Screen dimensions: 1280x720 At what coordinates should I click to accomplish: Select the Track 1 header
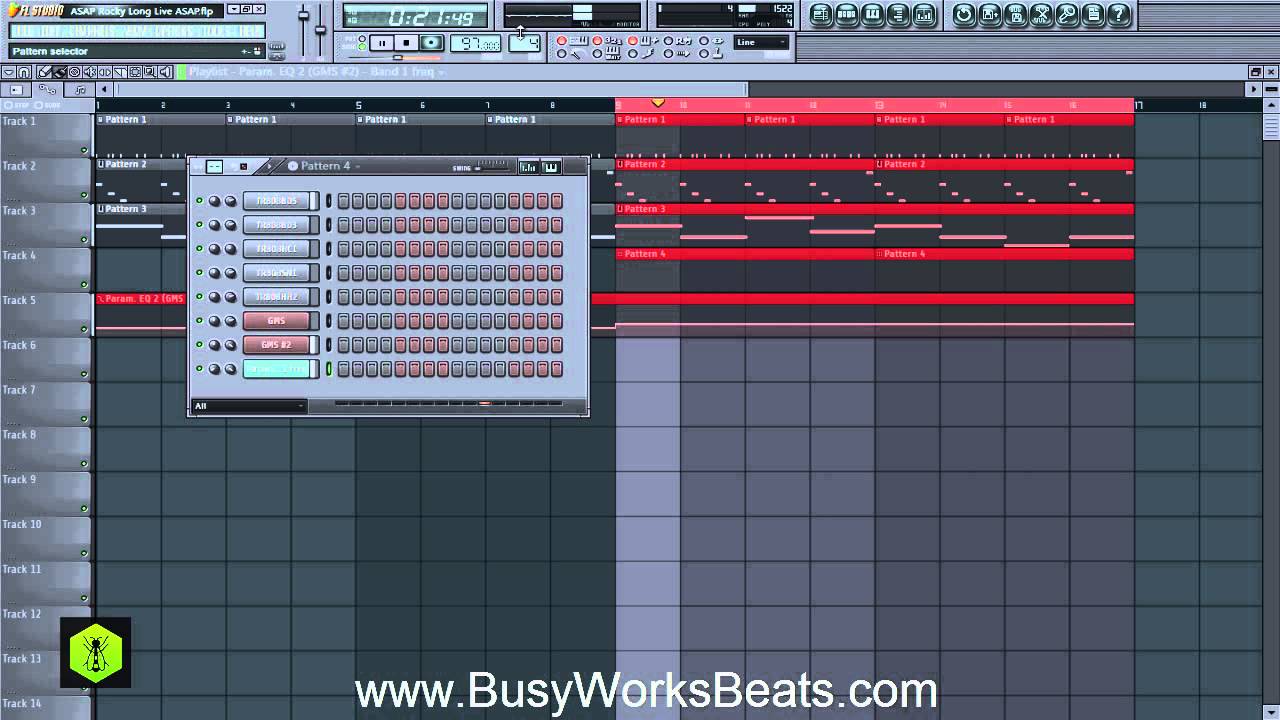(x=46, y=134)
